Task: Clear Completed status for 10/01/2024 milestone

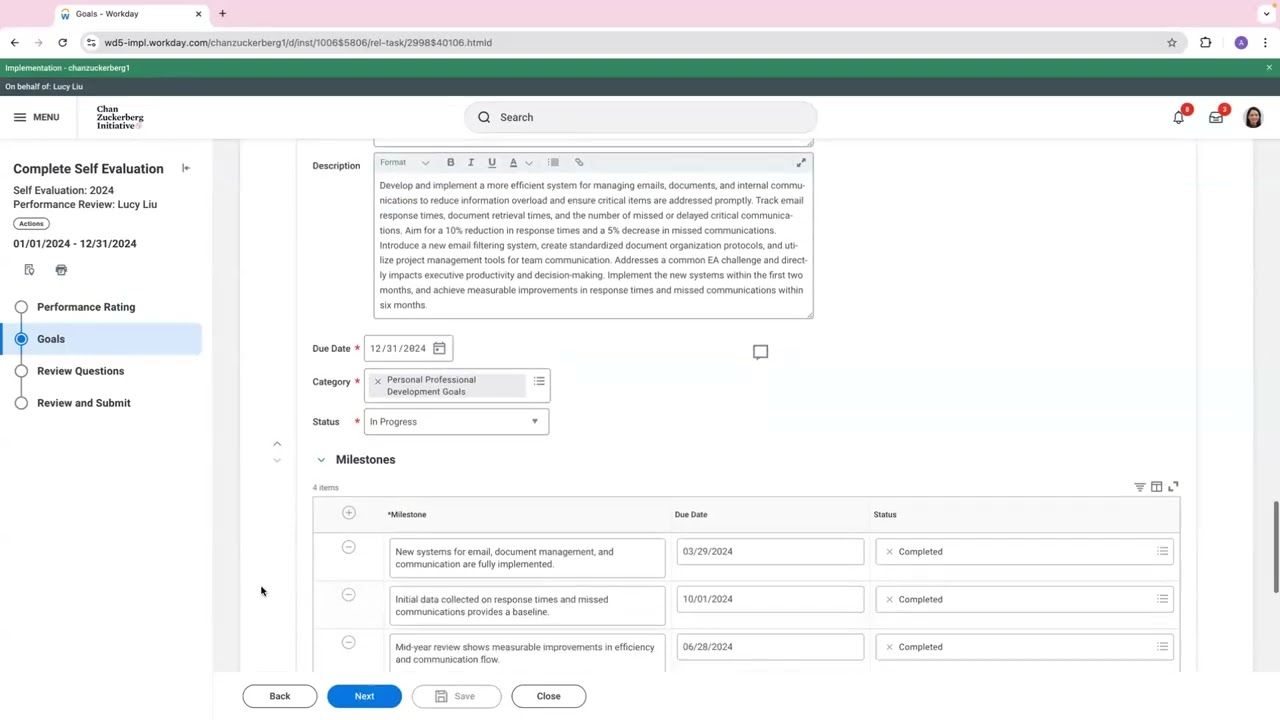Action: point(889,599)
